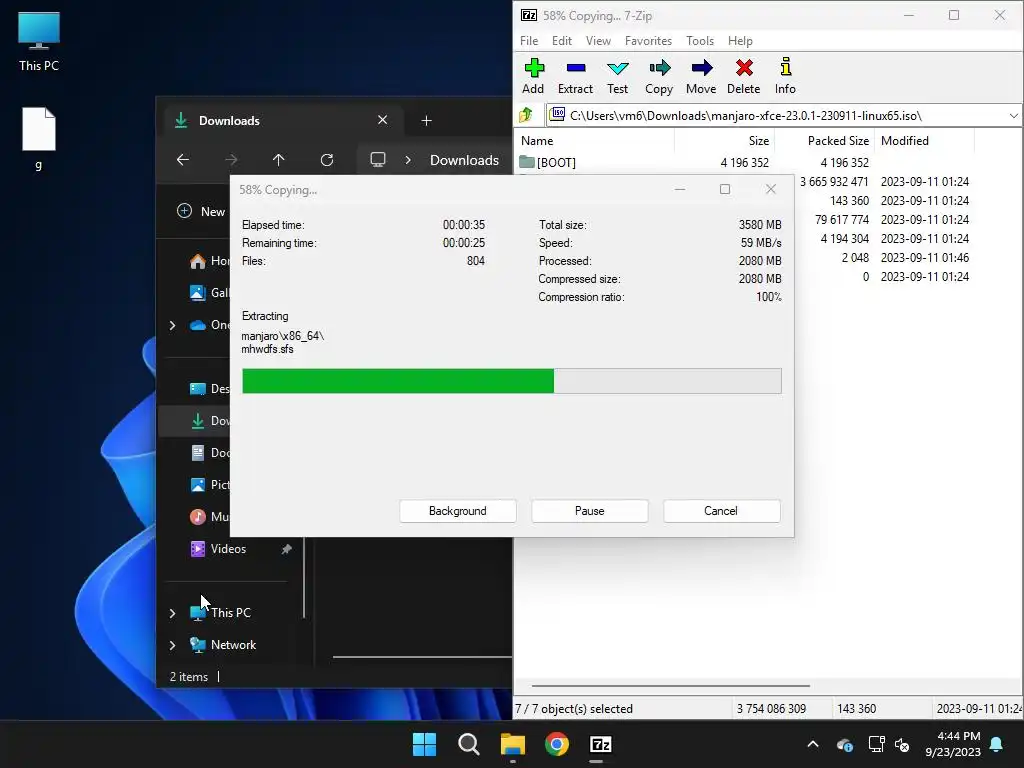Open the Help menu in 7-Zip
Screen dimensions: 1024x768
tap(741, 40)
